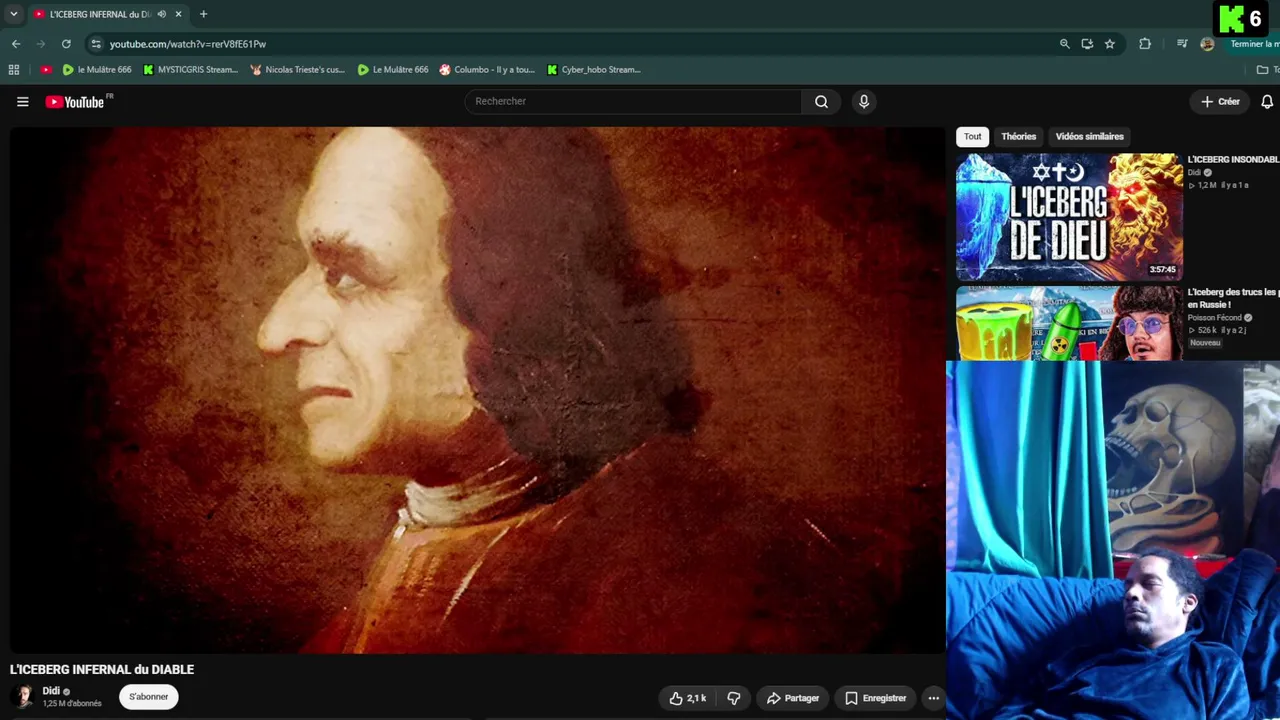
Task: Select the Vidéos similaires filter chip
Action: tap(1090, 137)
